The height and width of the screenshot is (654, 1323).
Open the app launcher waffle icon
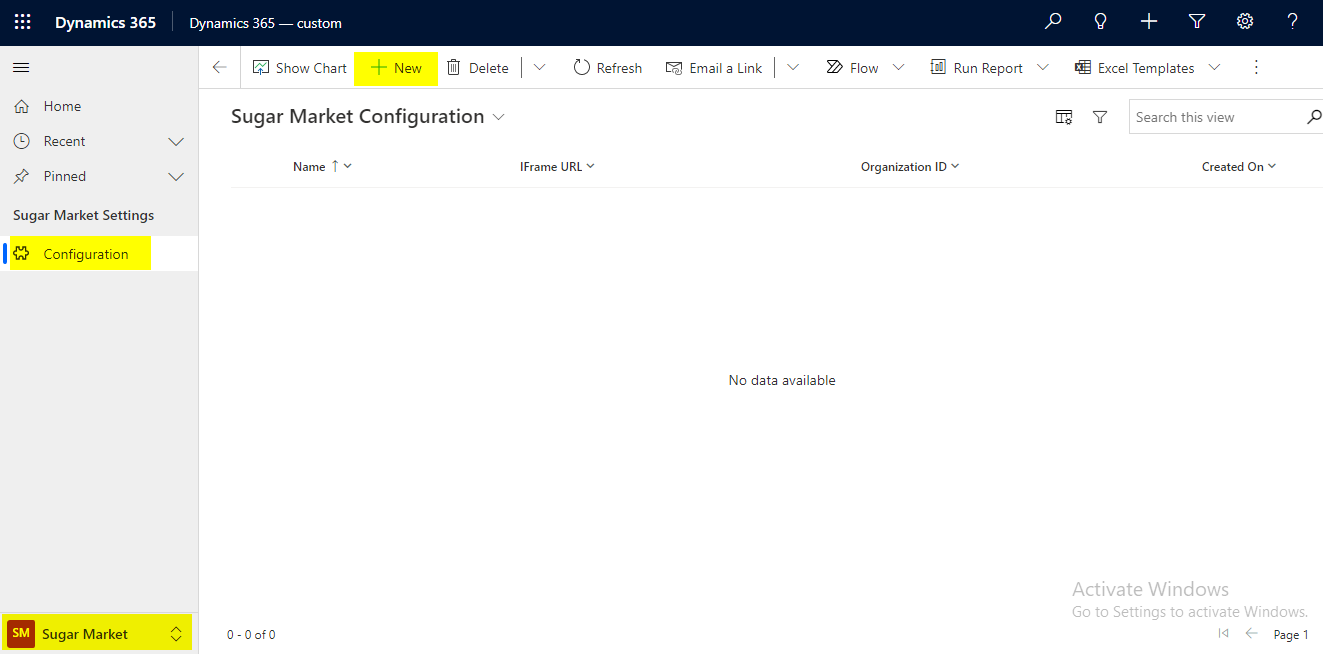(x=22, y=22)
